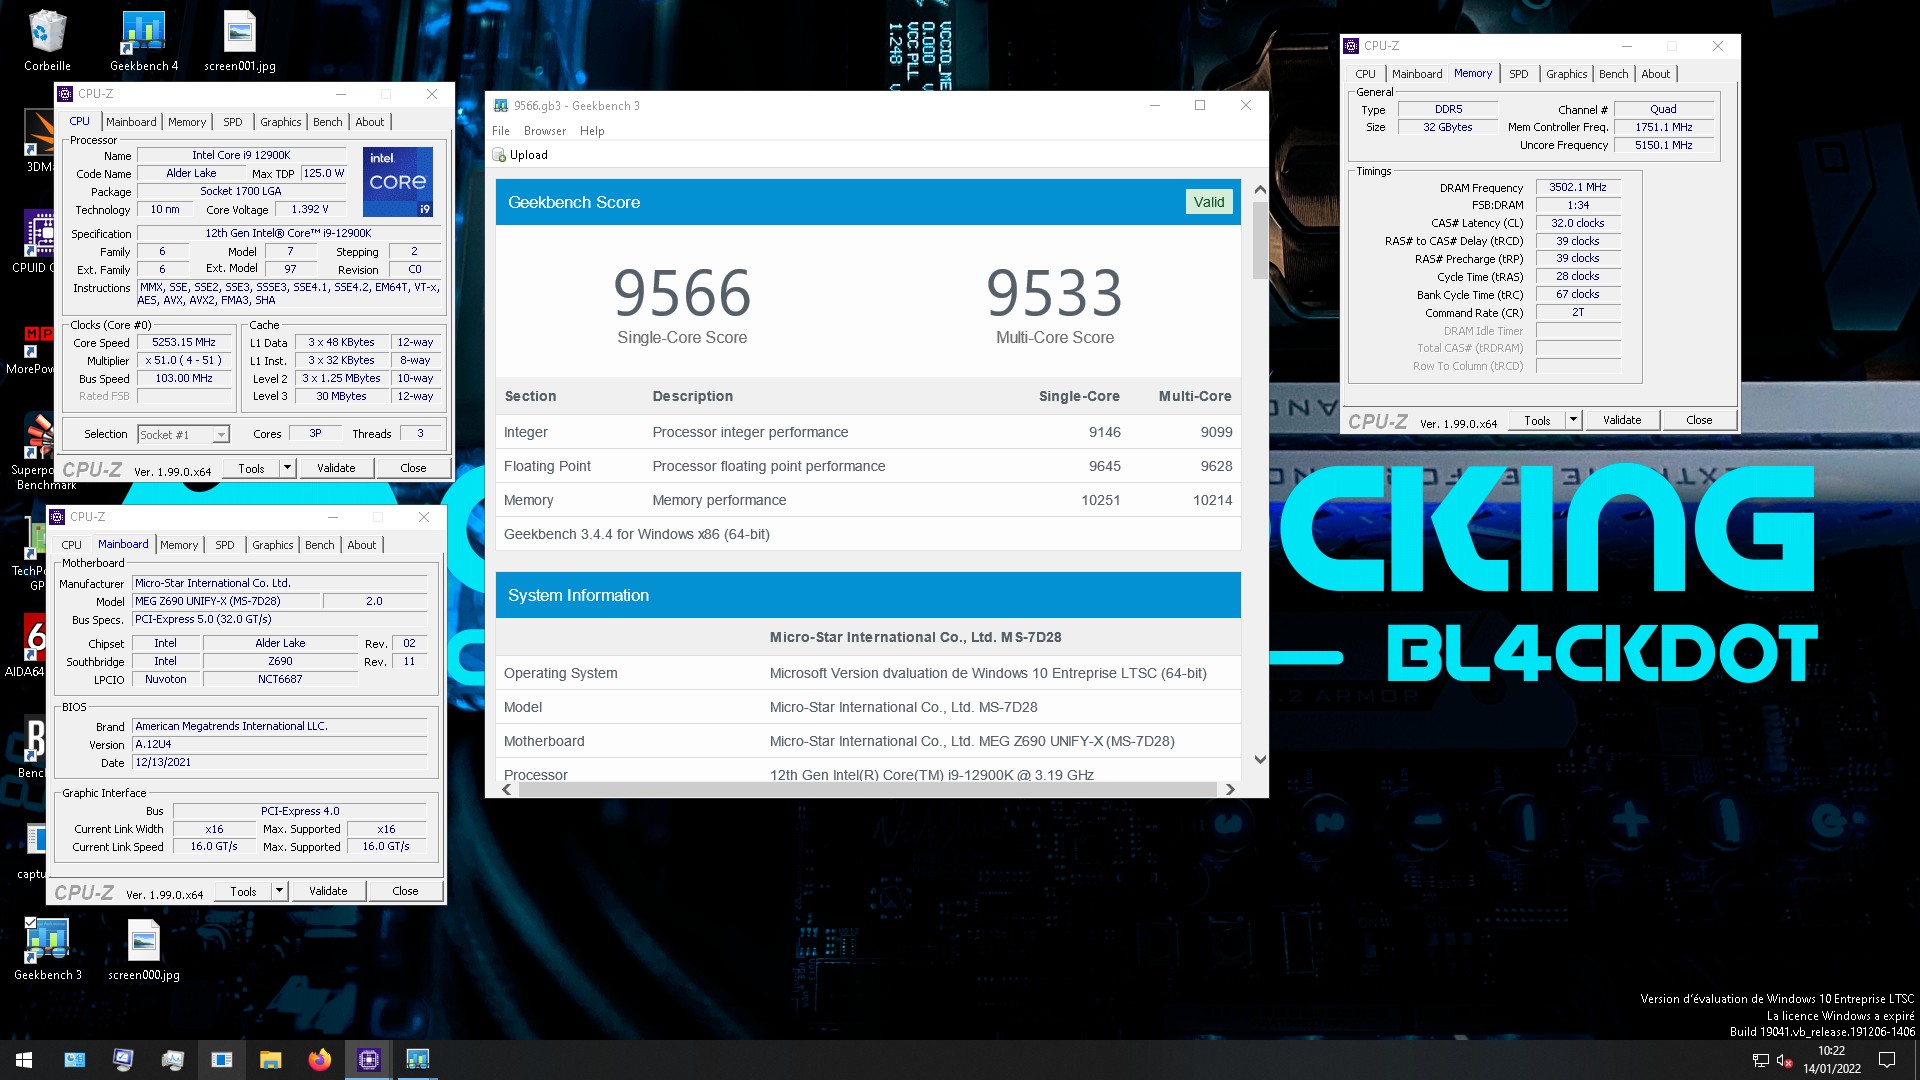The height and width of the screenshot is (1080, 1920).
Task: Switch to SPD tab in top-left CPU-Z
Action: (233, 122)
